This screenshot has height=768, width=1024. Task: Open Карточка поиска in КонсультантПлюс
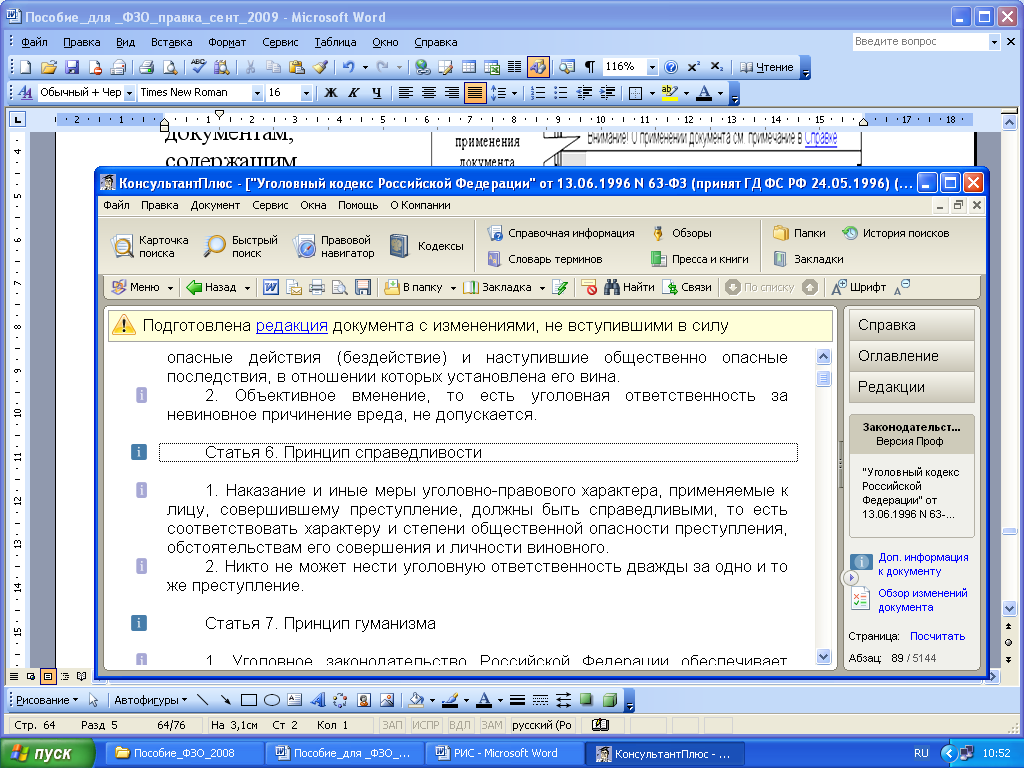coord(150,246)
